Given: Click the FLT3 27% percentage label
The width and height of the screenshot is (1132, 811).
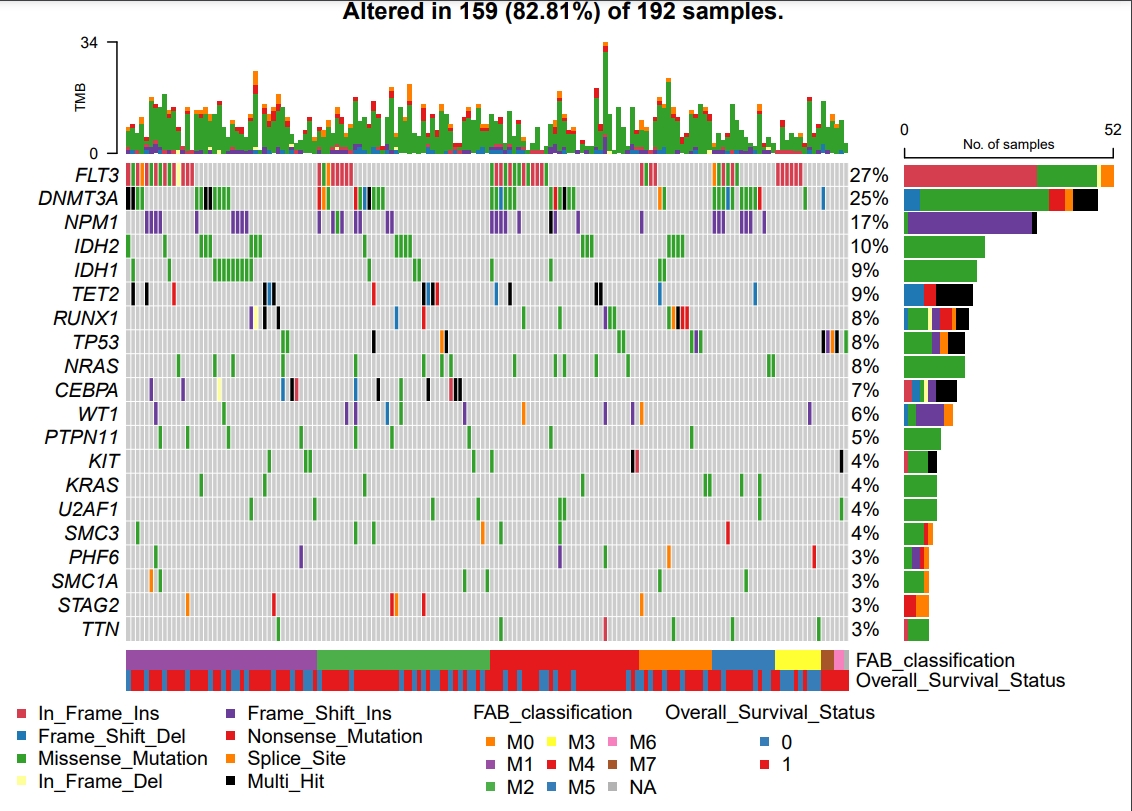Looking at the screenshot, I should click(x=868, y=175).
